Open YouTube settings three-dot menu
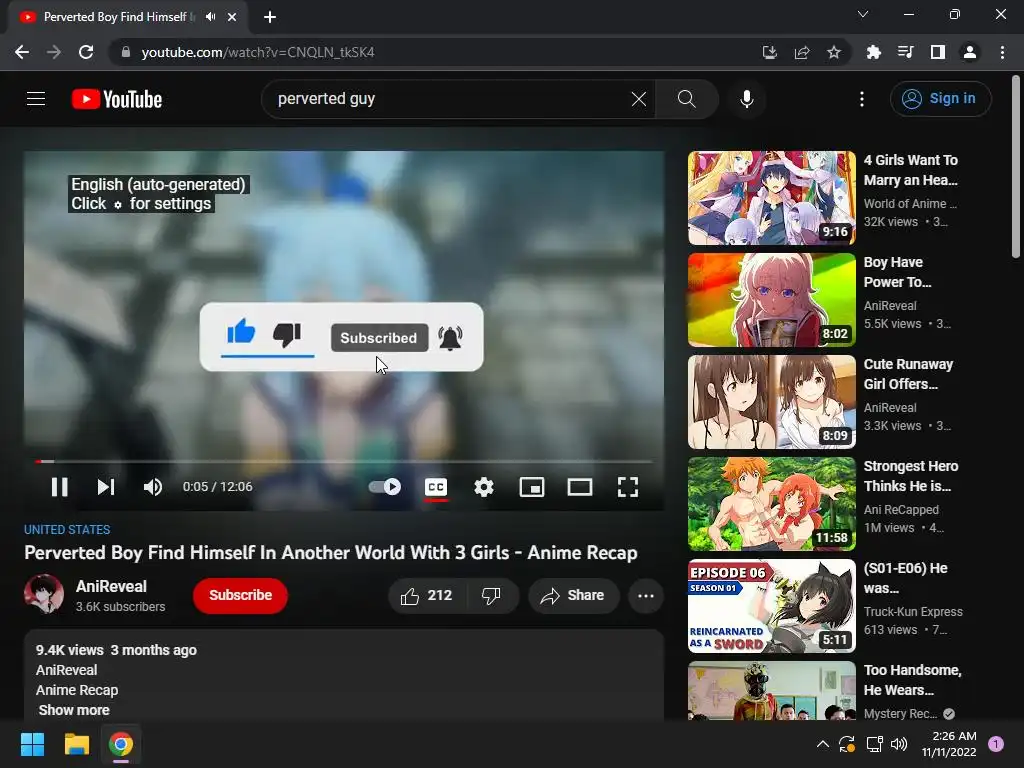Viewport: 1024px width, 768px height. coord(861,99)
